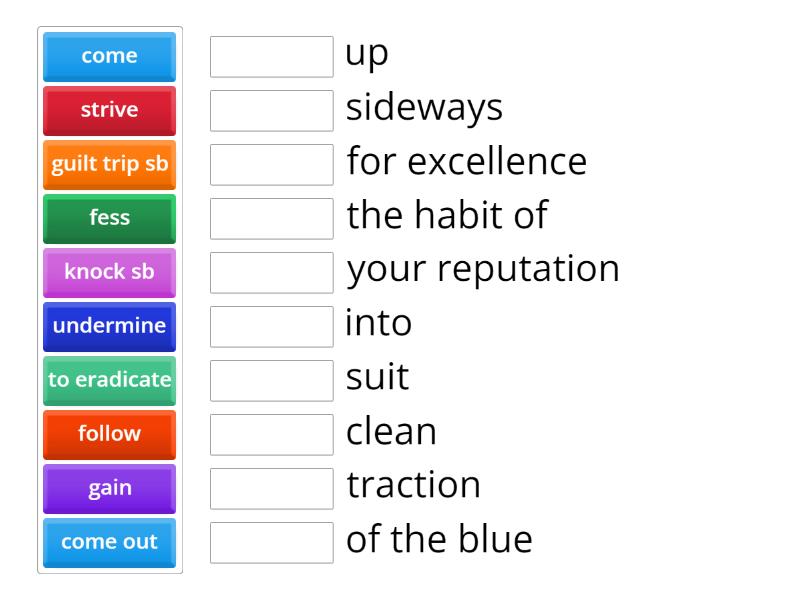Click the light blue 'come out' tile
This screenshot has height=600, width=800.
pos(109,543)
